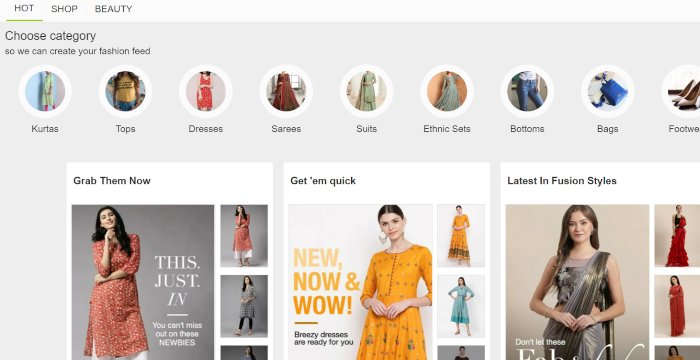This screenshot has width=700, height=360.
Task: Select the Tops category circle
Action: [125, 91]
